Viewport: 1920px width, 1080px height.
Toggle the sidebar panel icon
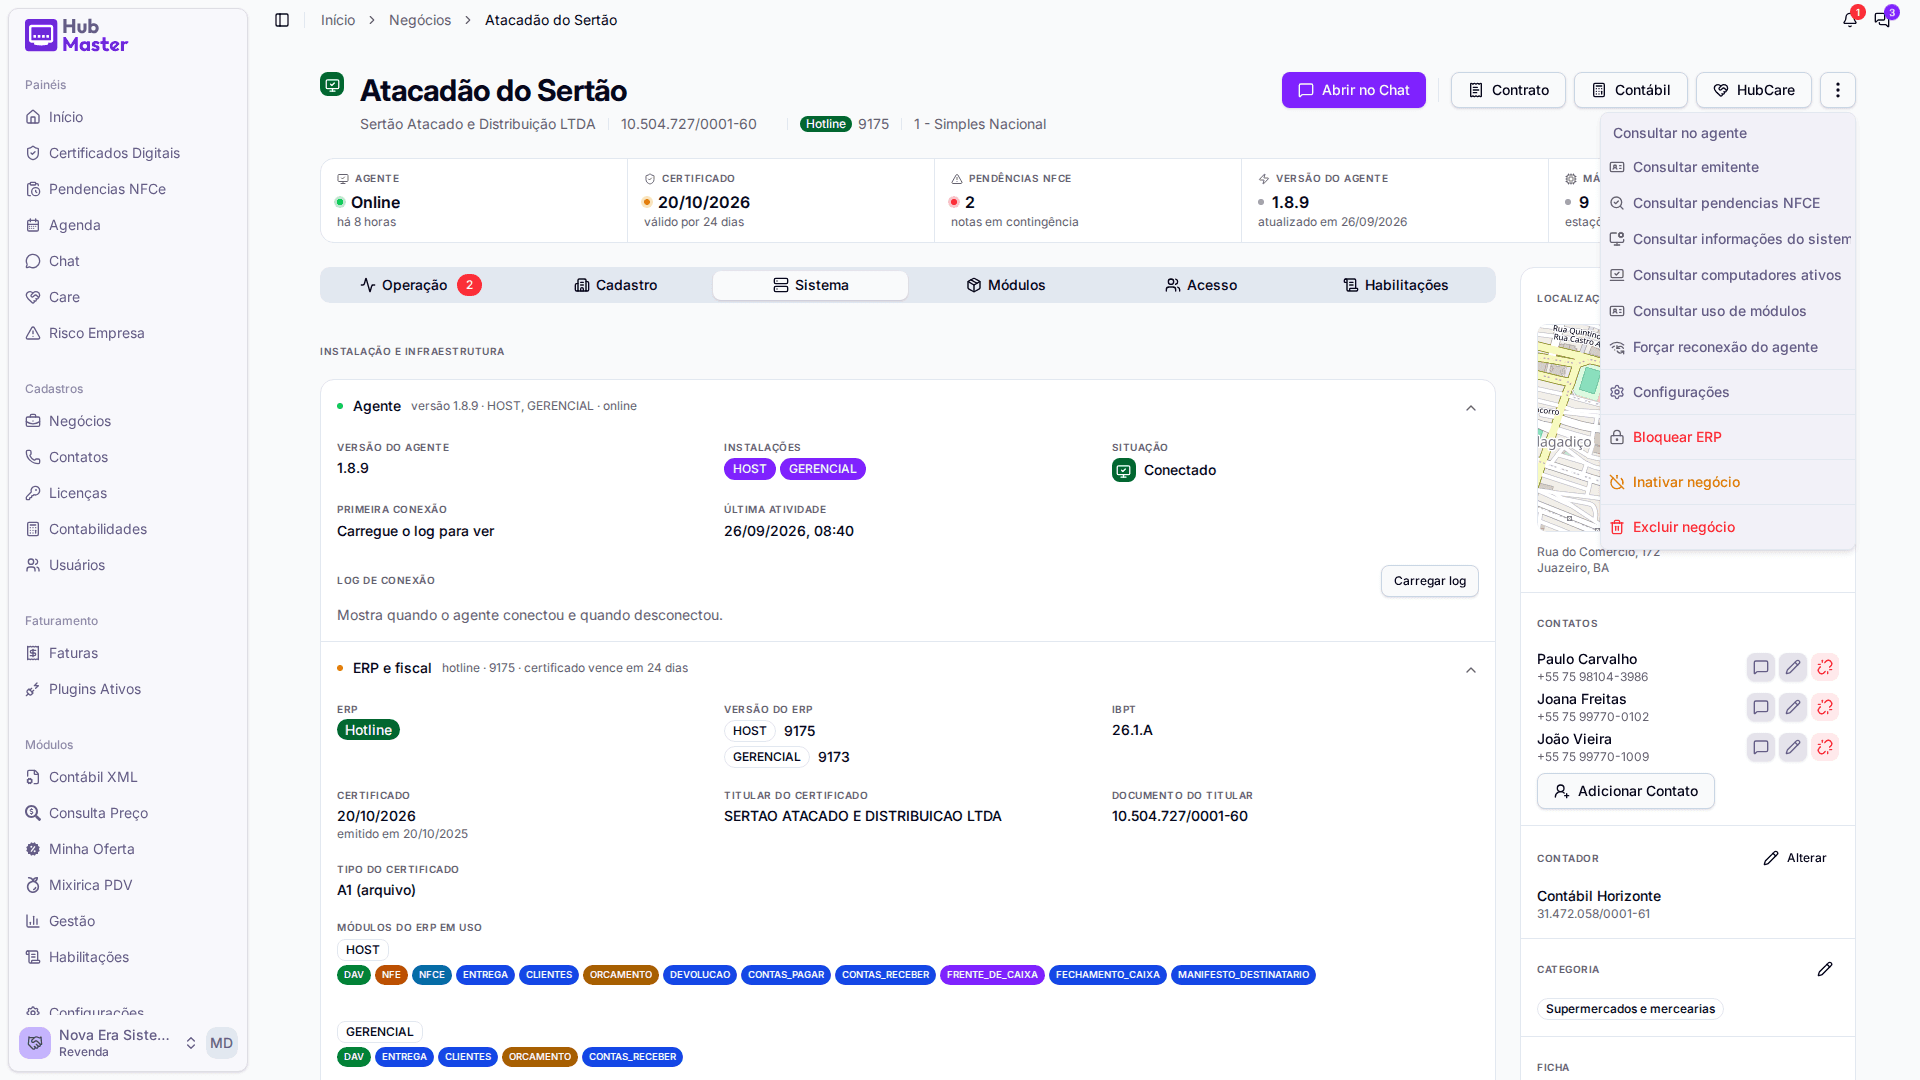pyautogui.click(x=282, y=20)
